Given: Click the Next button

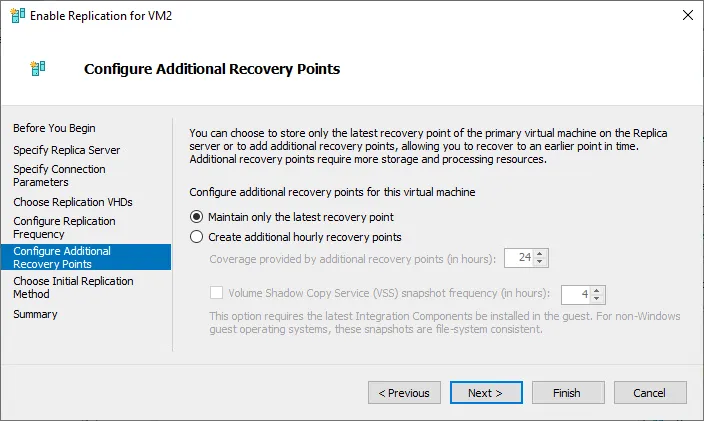Looking at the screenshot, I should (x=486, y=393).
